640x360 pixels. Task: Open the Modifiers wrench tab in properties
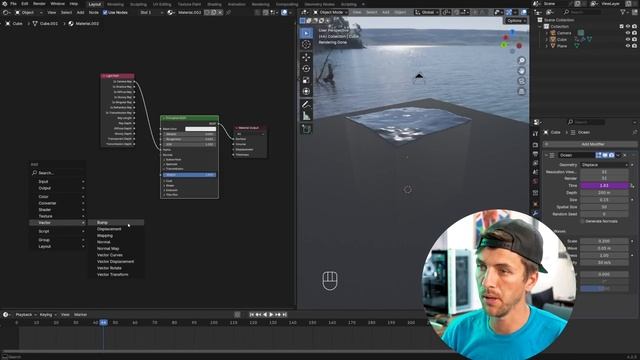(536, 213)
